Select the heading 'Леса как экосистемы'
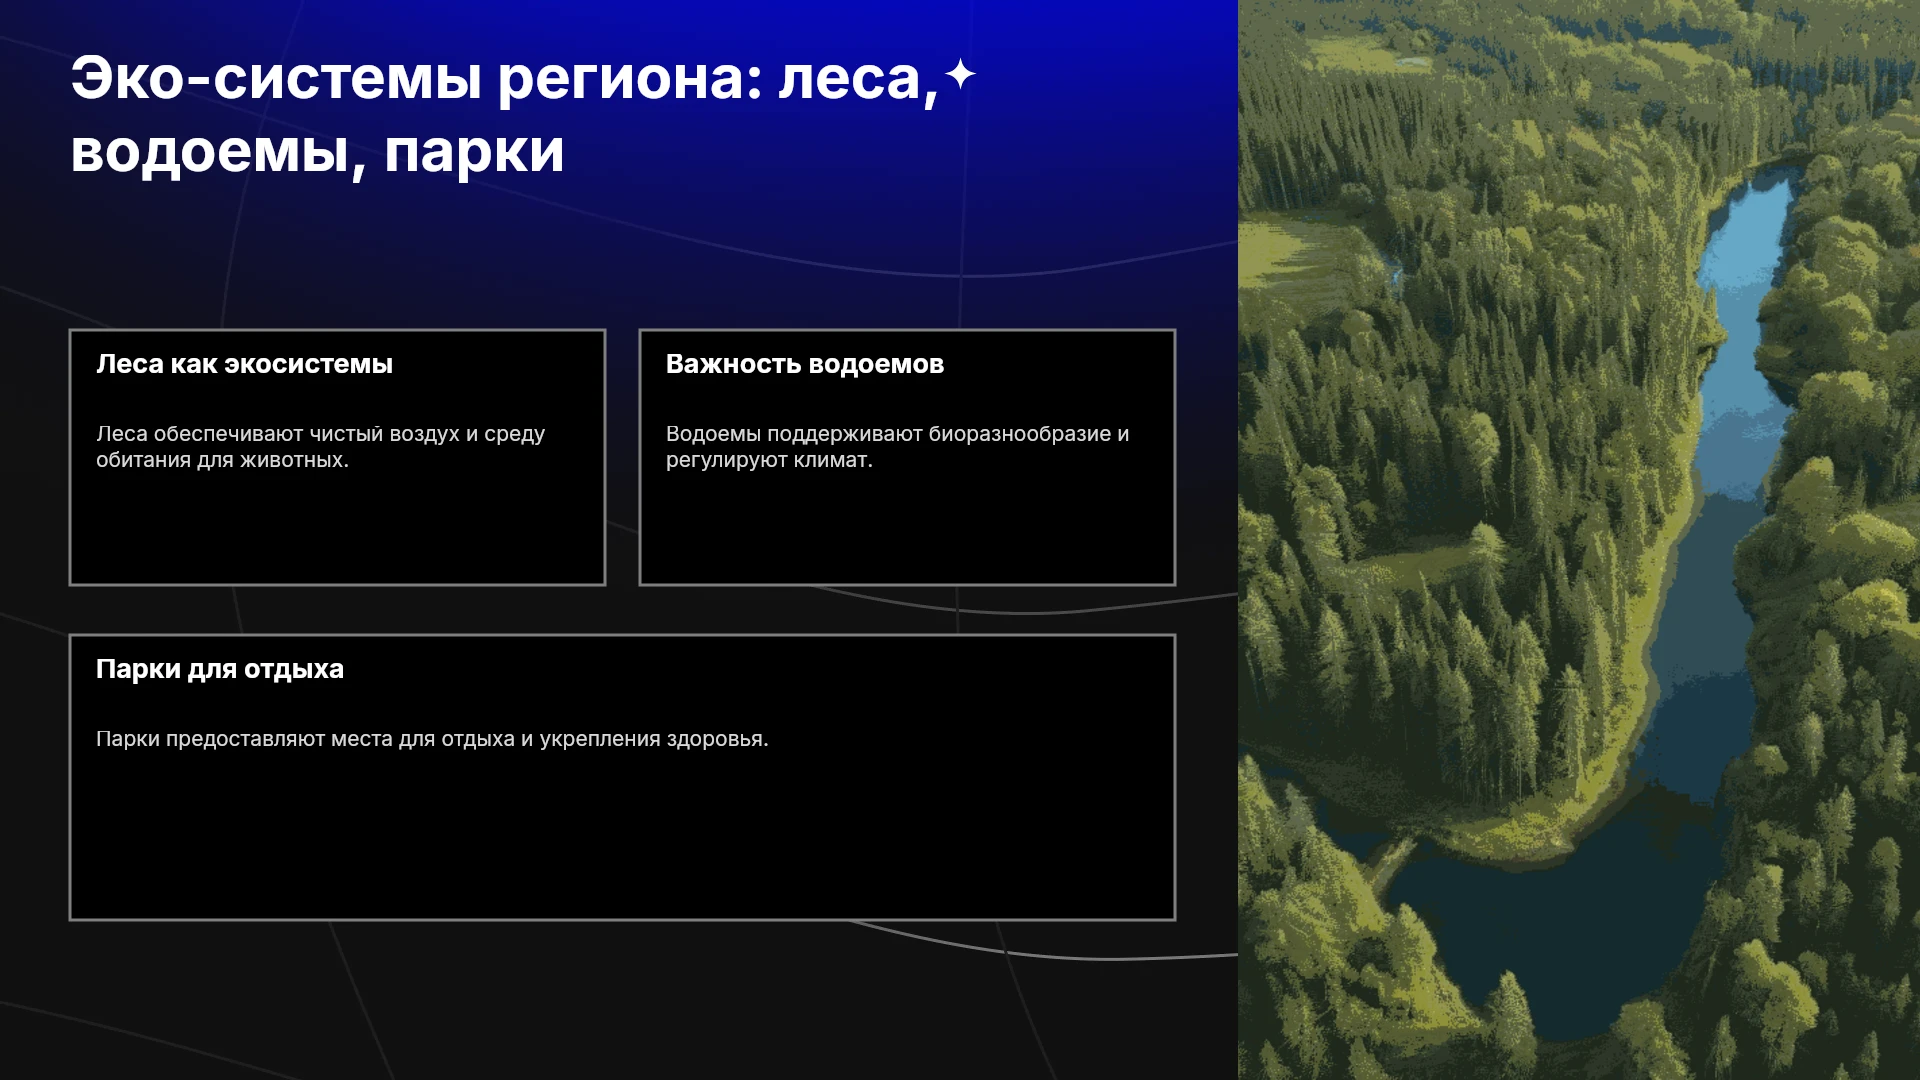Screen dimensions: 1920x1080 pyautogui.click(x=244, y=364)
